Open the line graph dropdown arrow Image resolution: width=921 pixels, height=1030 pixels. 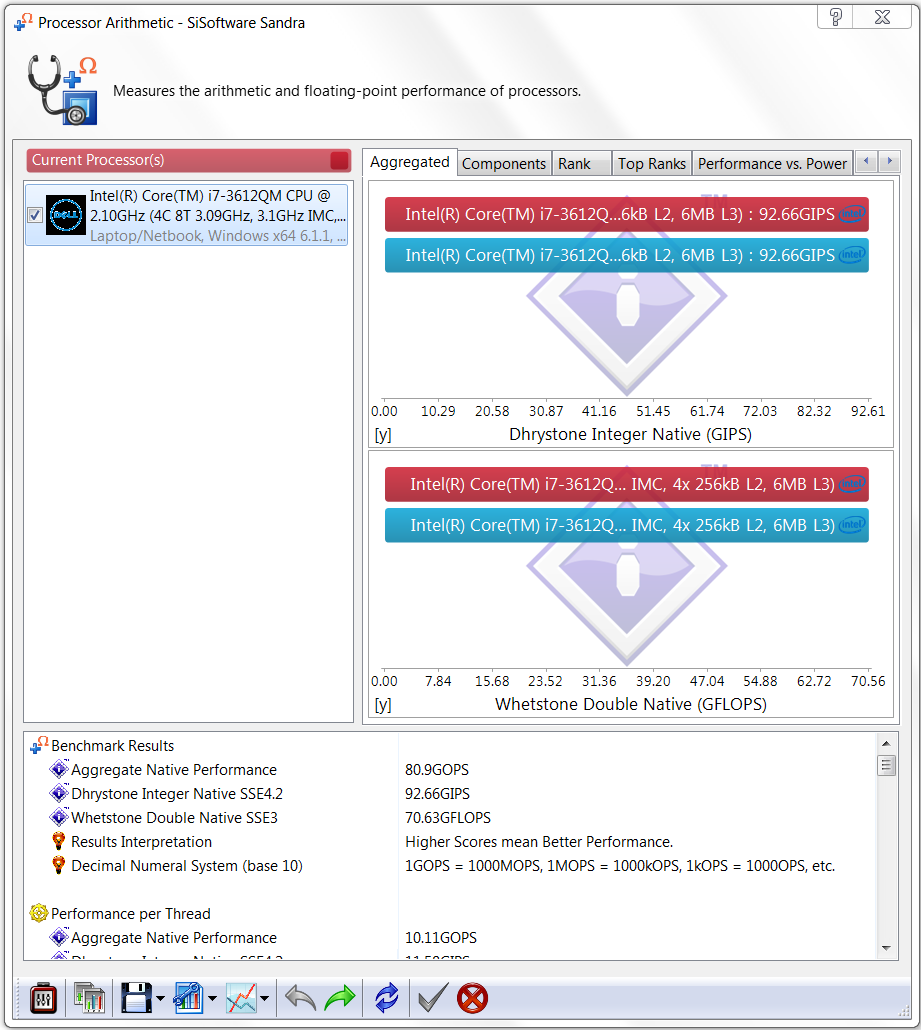click(265, 999)
